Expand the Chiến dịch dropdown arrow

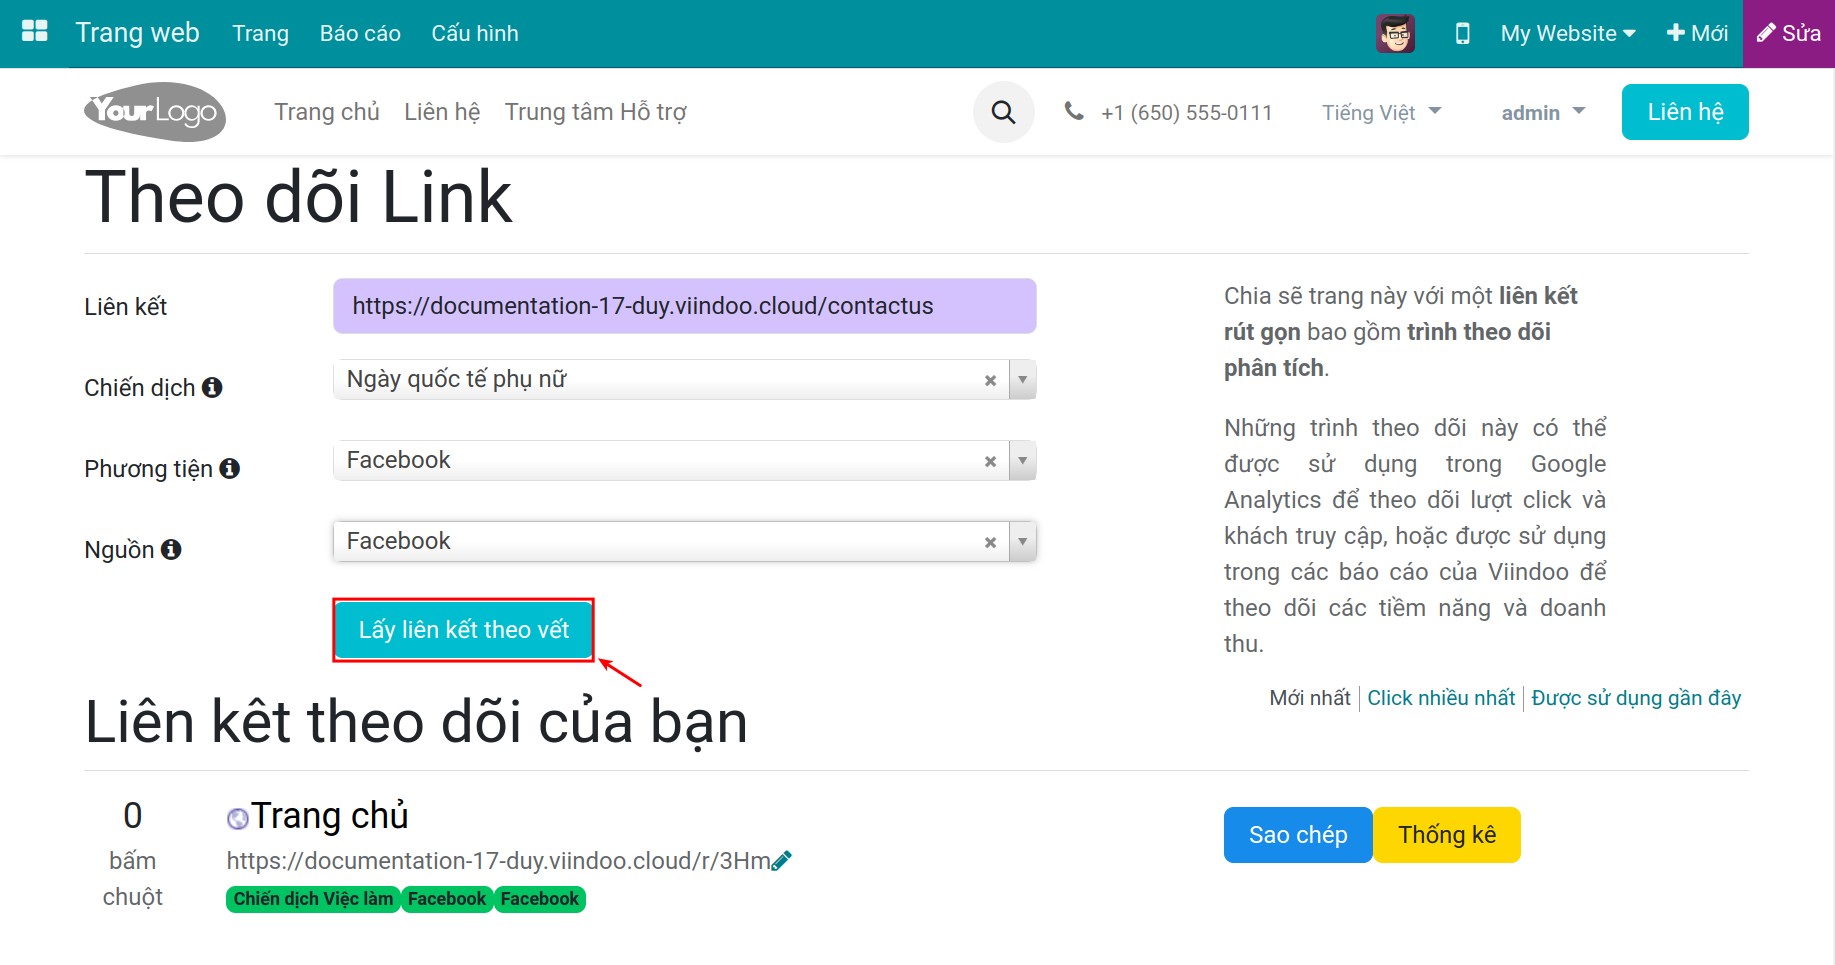[1022, 380]
